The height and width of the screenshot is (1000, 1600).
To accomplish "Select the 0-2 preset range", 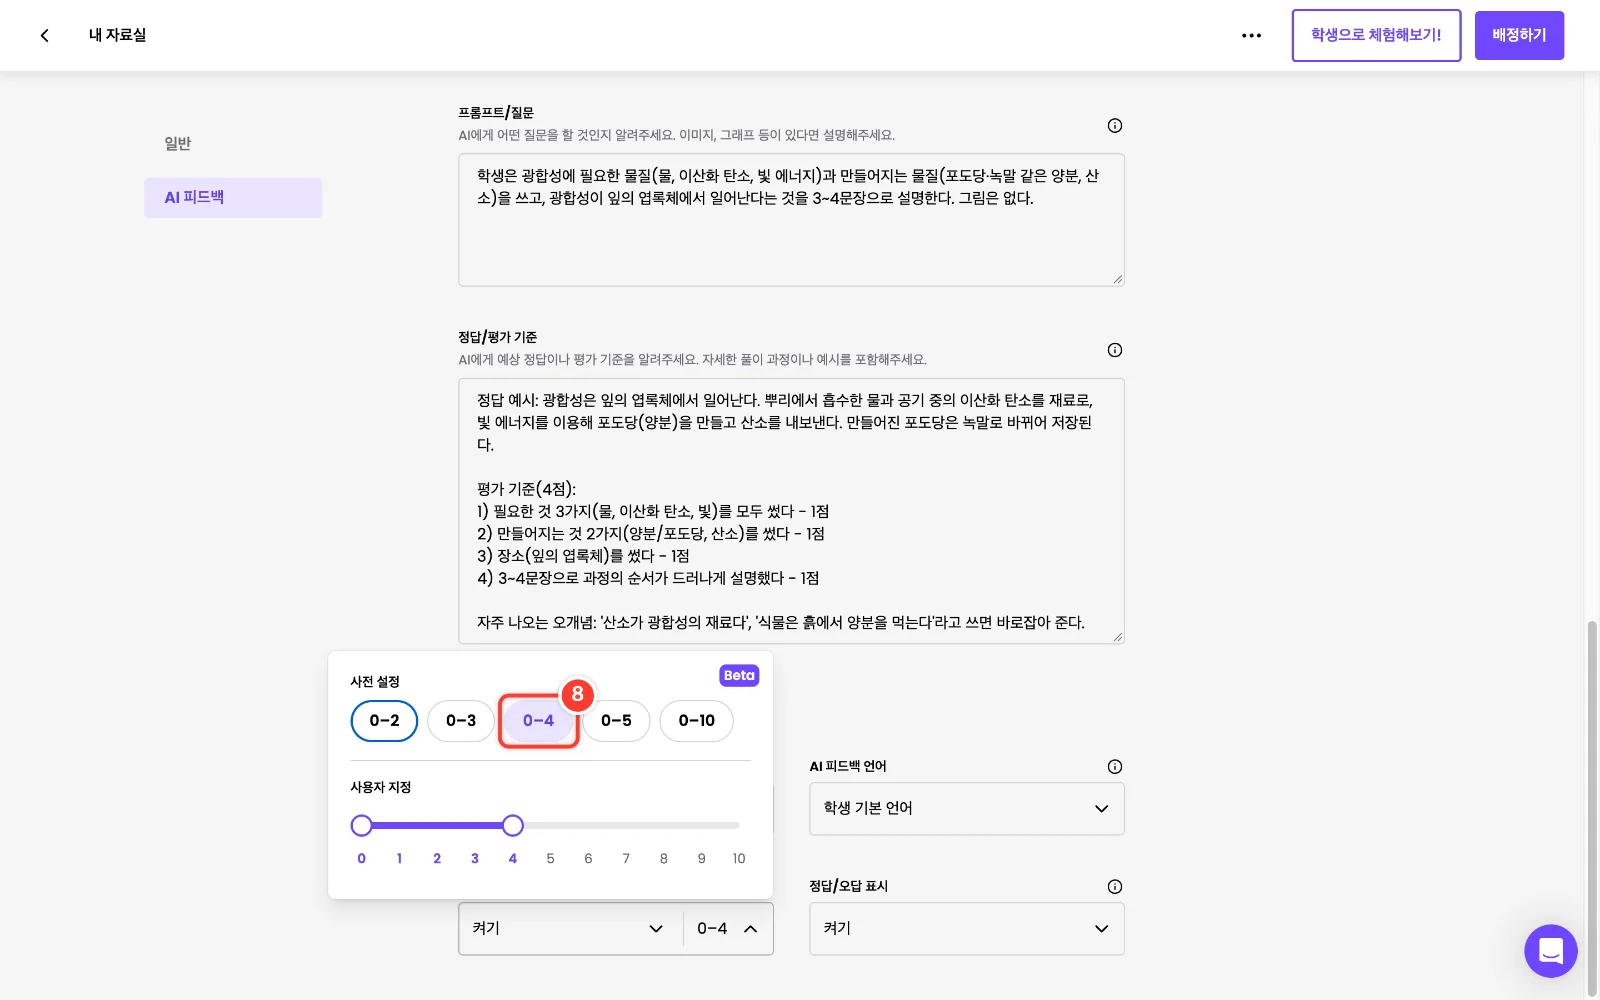I will [x=384, y=721].
